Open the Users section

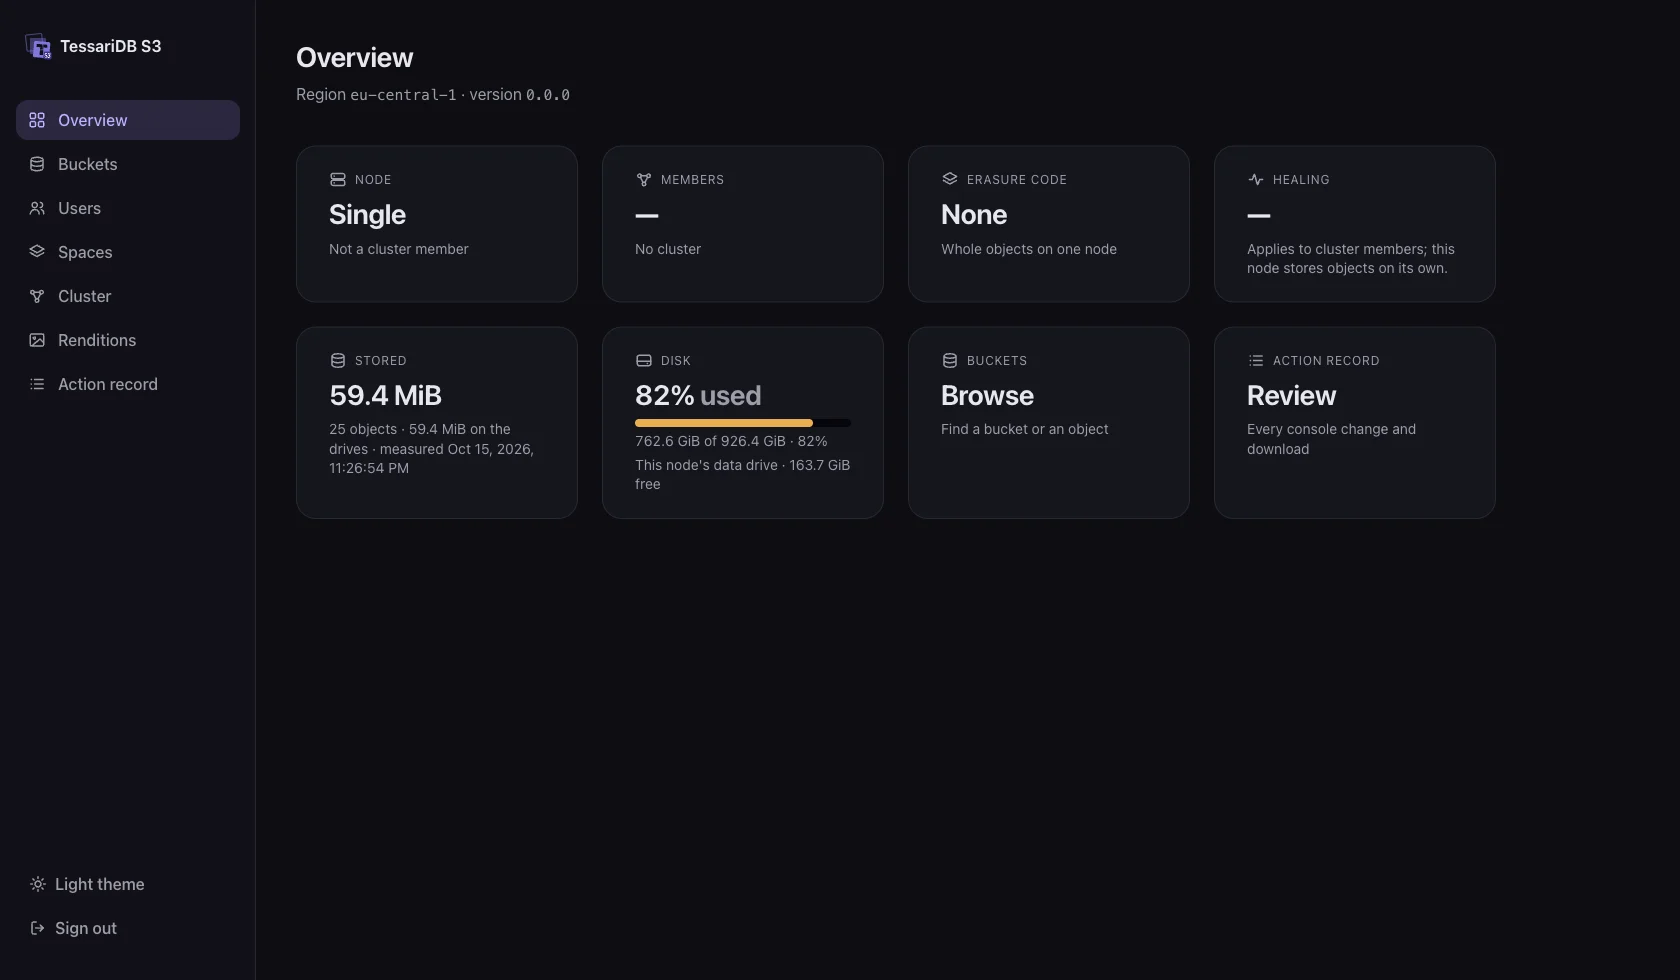[128, 208]
